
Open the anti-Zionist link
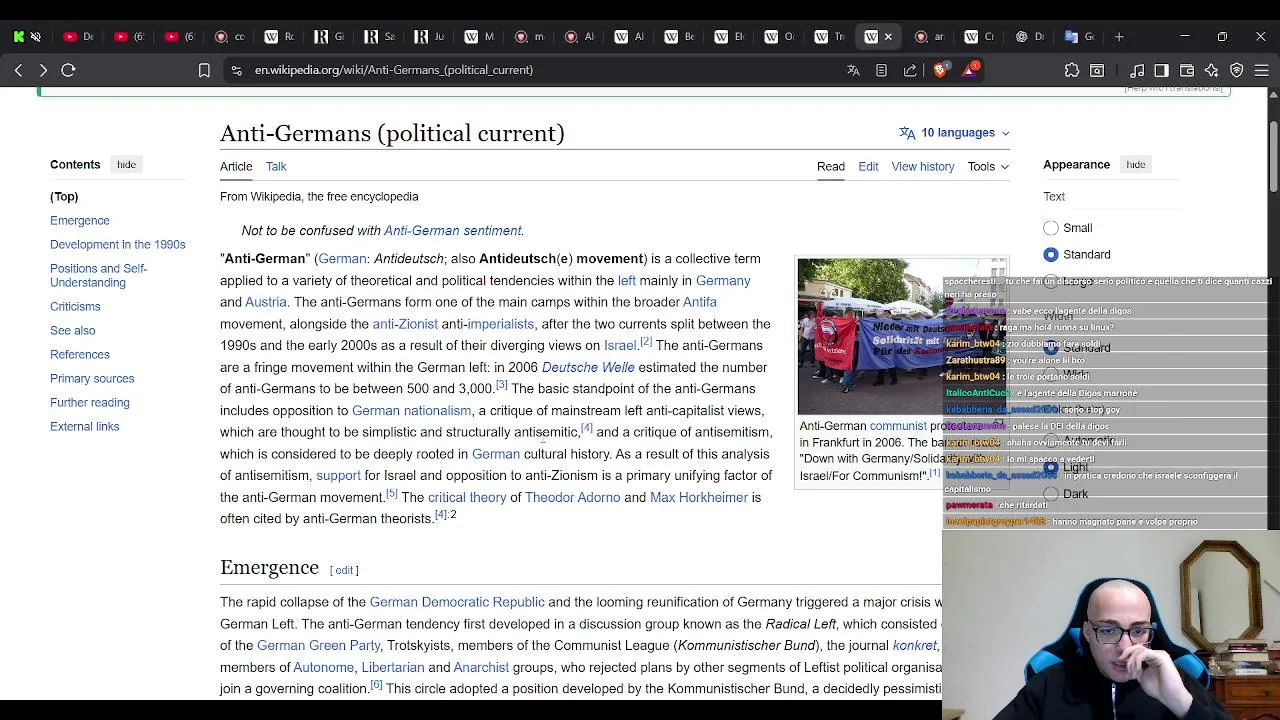pos(405,325)
